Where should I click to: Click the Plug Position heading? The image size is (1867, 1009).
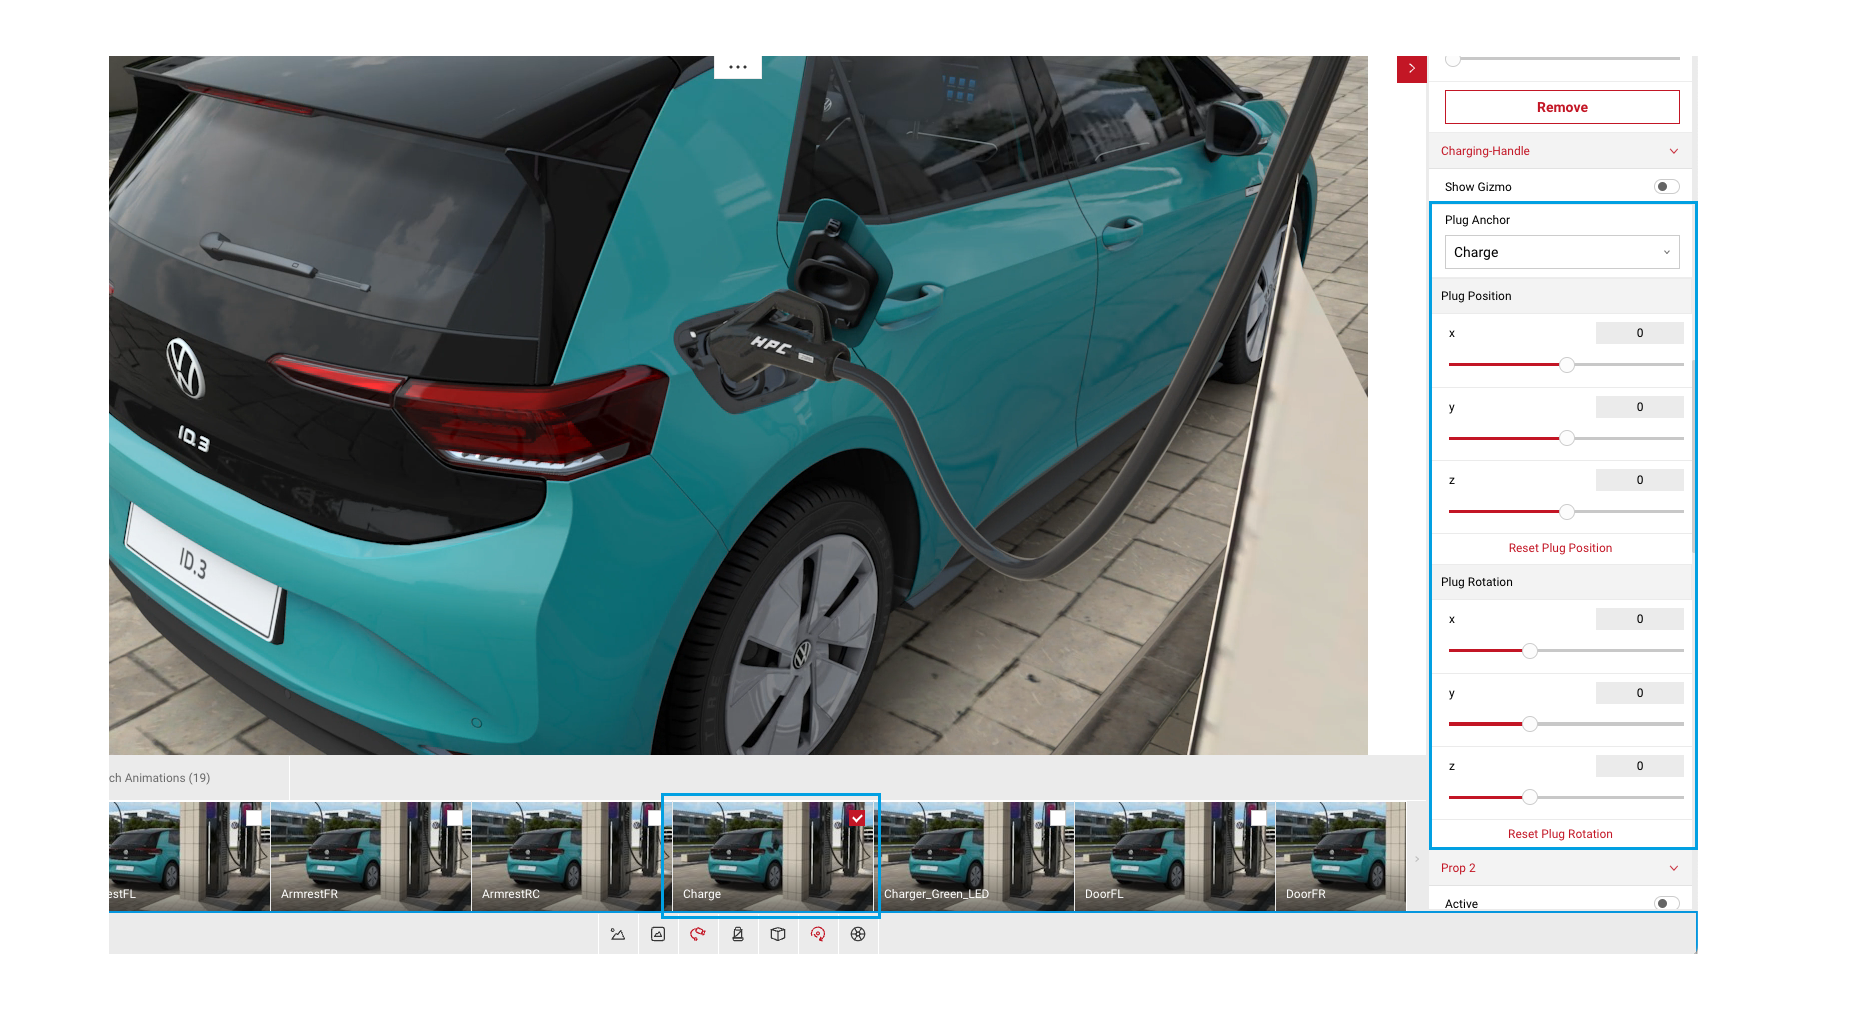[1476, 296]
